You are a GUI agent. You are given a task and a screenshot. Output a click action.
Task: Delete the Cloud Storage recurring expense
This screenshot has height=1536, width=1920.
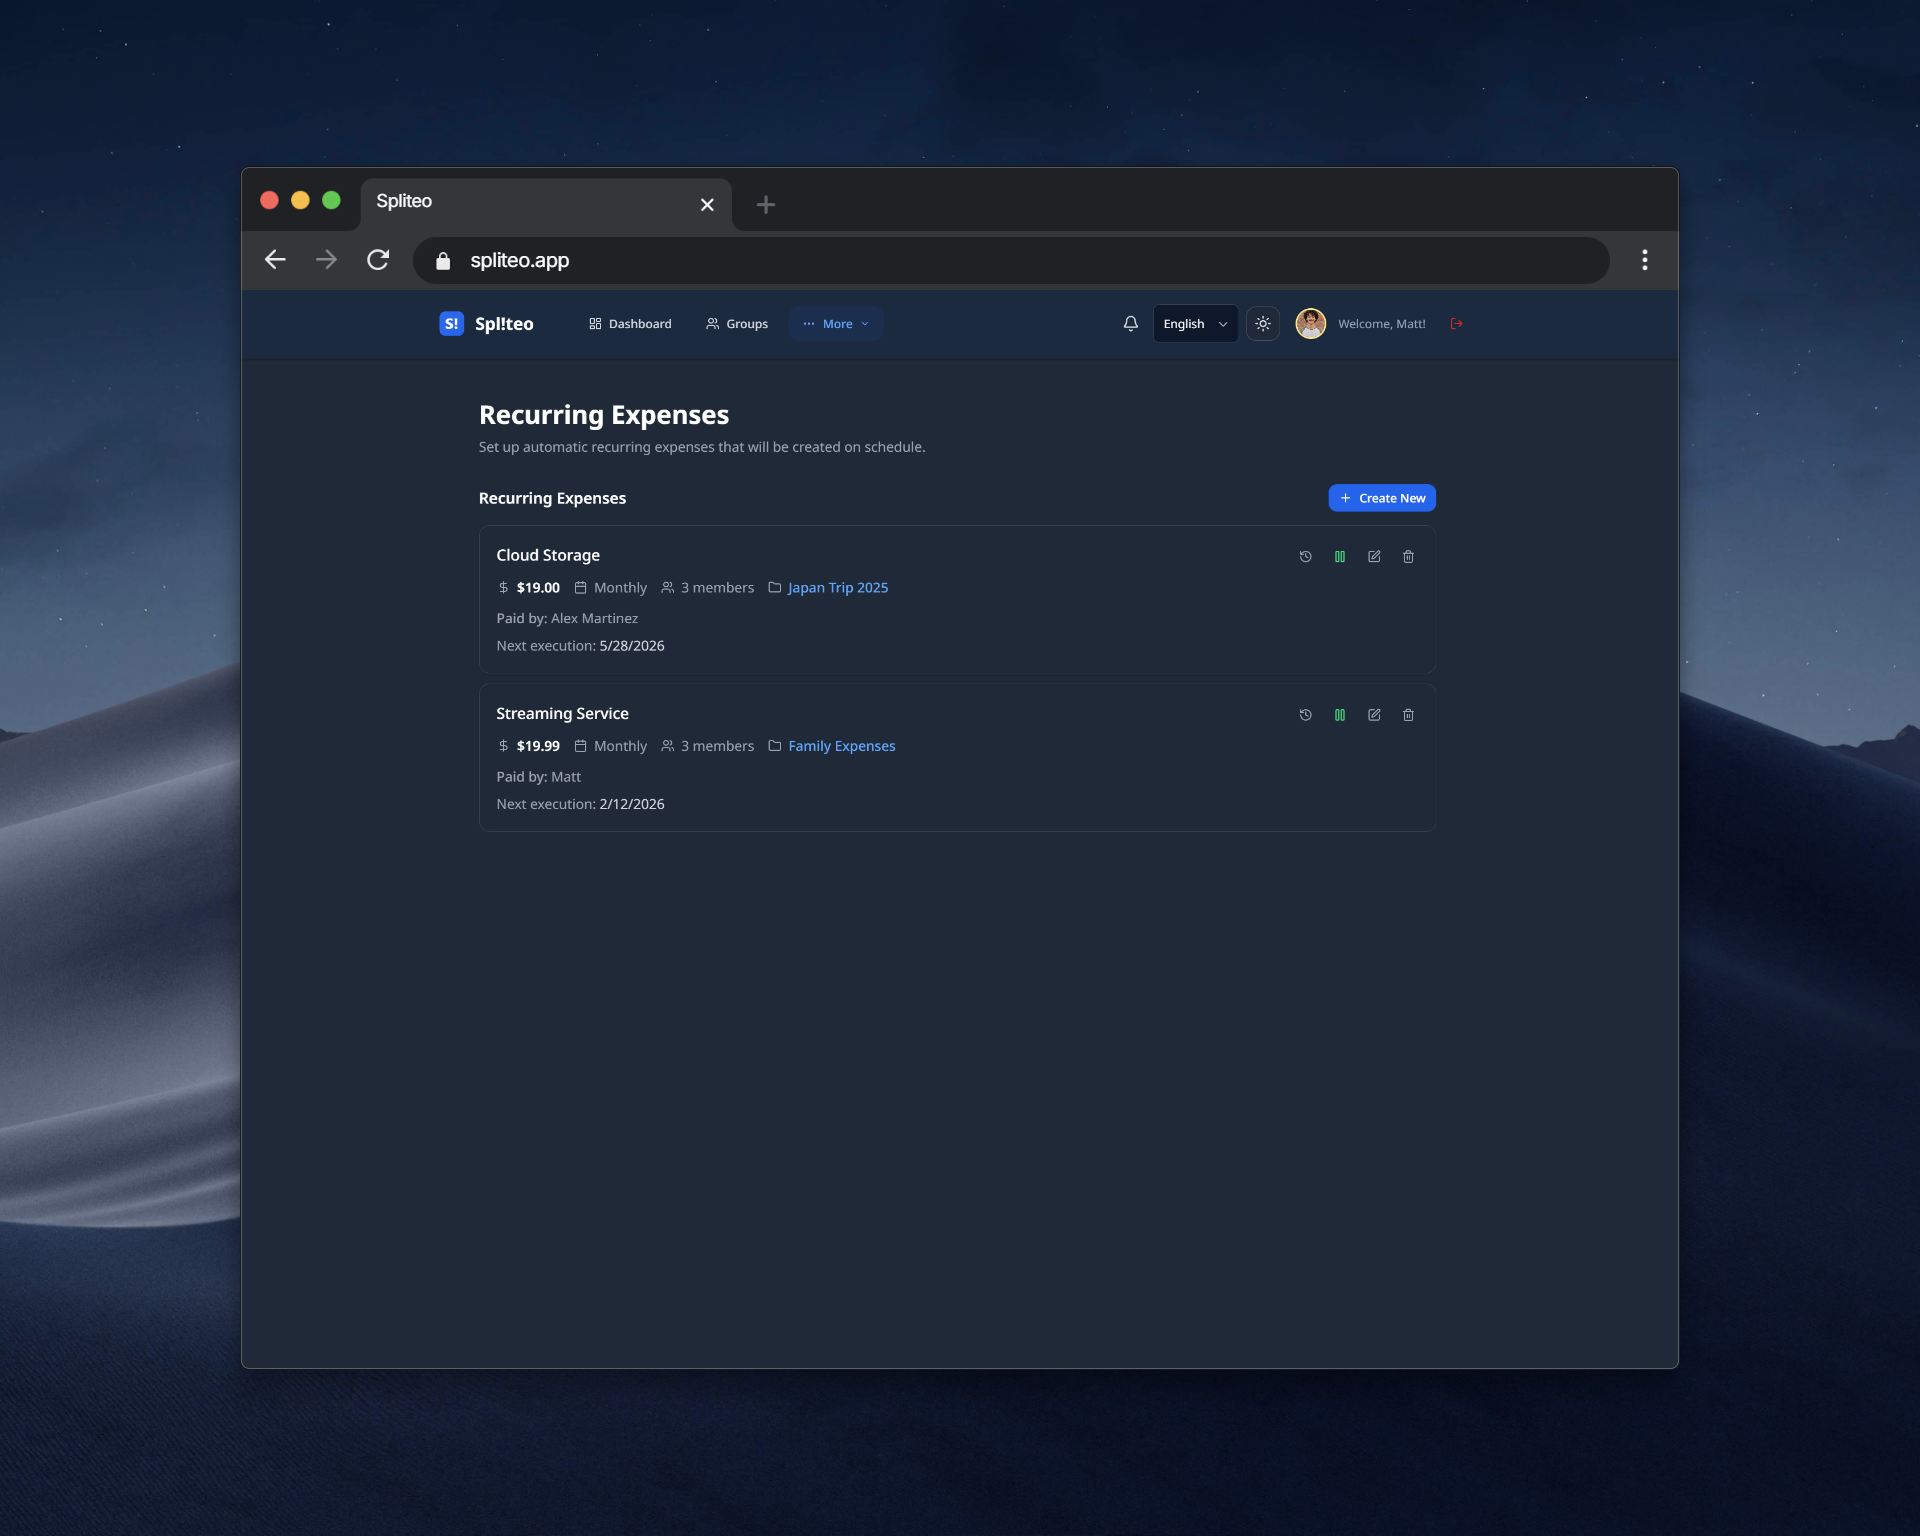[x=1408, y=557]
